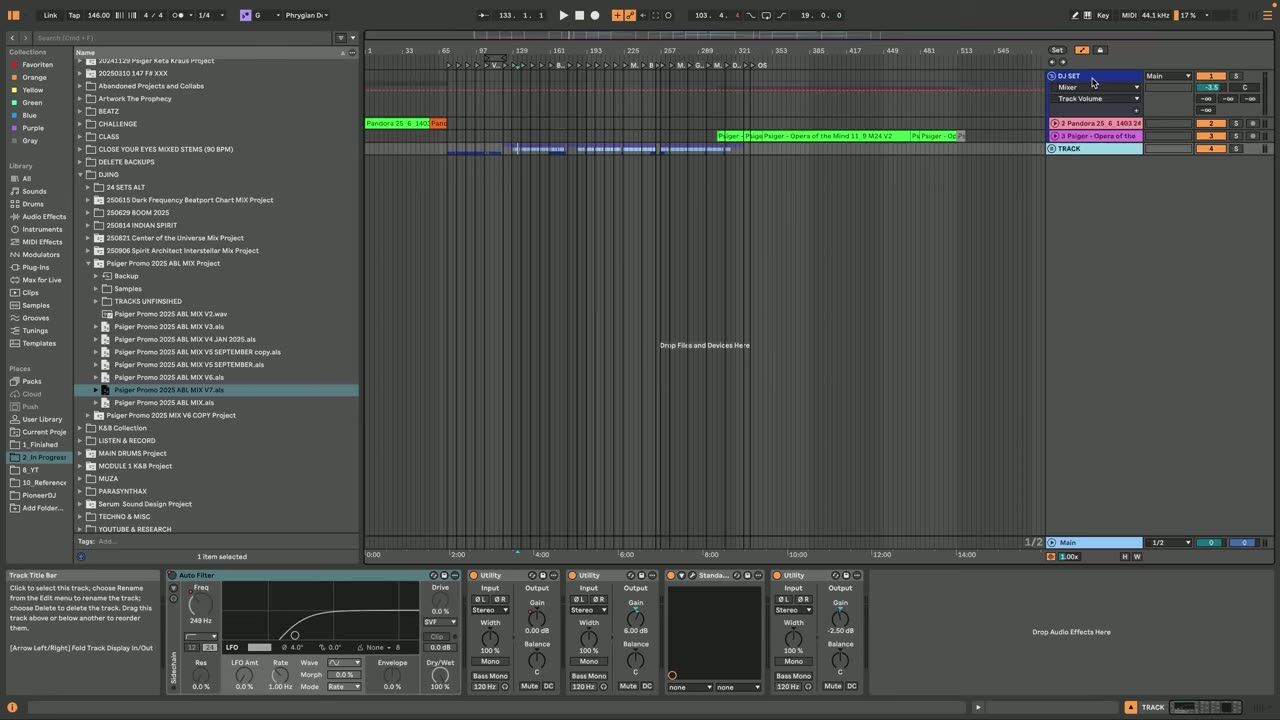The image size is (1280, 720).
Task: Collapse the Psiger Promo 2025 ABL MIX Project folder
Action: coord(88,263)
